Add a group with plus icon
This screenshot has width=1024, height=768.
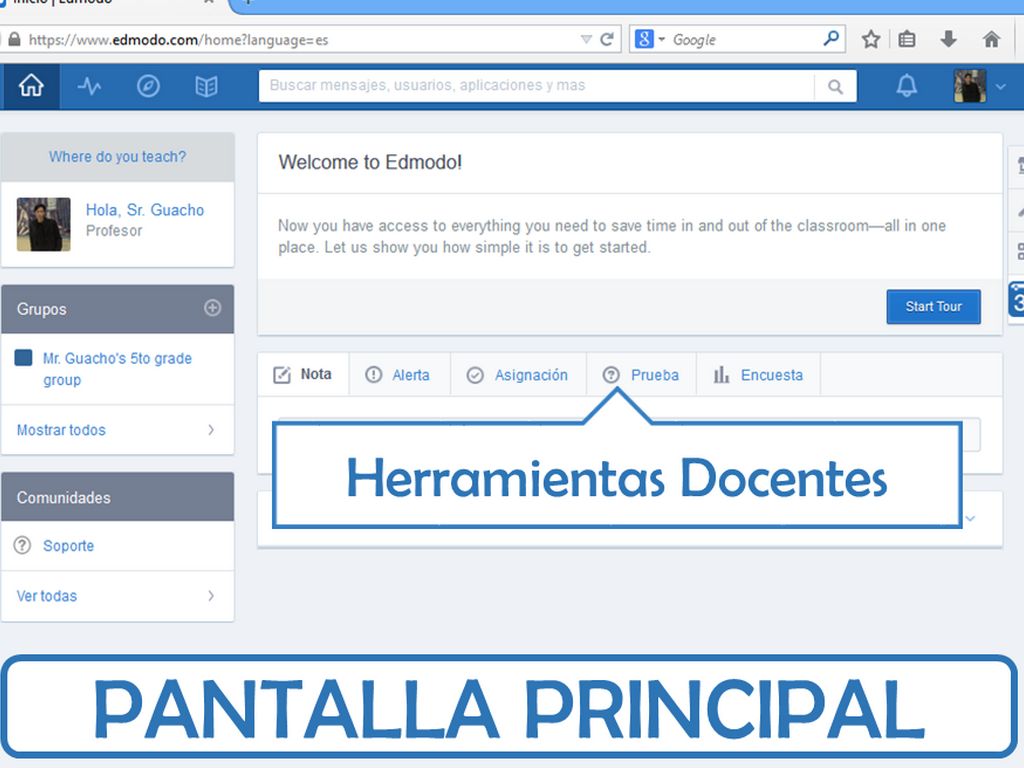click(x=212, y=308)
